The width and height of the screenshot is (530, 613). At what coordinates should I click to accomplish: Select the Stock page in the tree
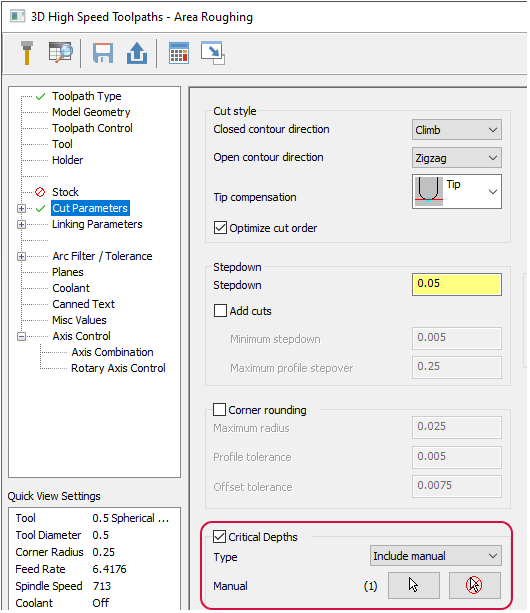66,192
